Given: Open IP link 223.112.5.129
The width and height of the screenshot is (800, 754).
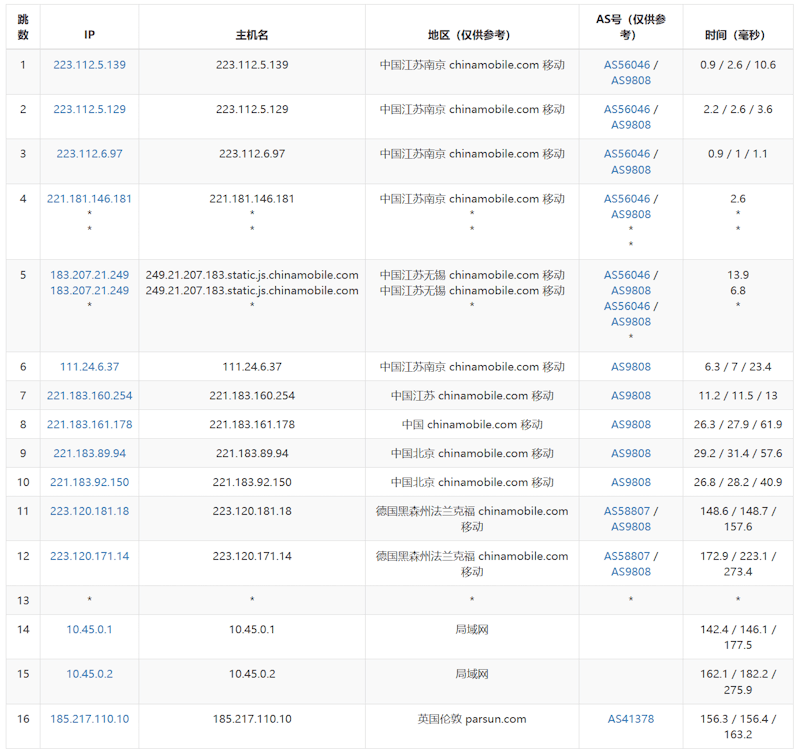Looking at the screenshot, I should [x=89, y=109].
